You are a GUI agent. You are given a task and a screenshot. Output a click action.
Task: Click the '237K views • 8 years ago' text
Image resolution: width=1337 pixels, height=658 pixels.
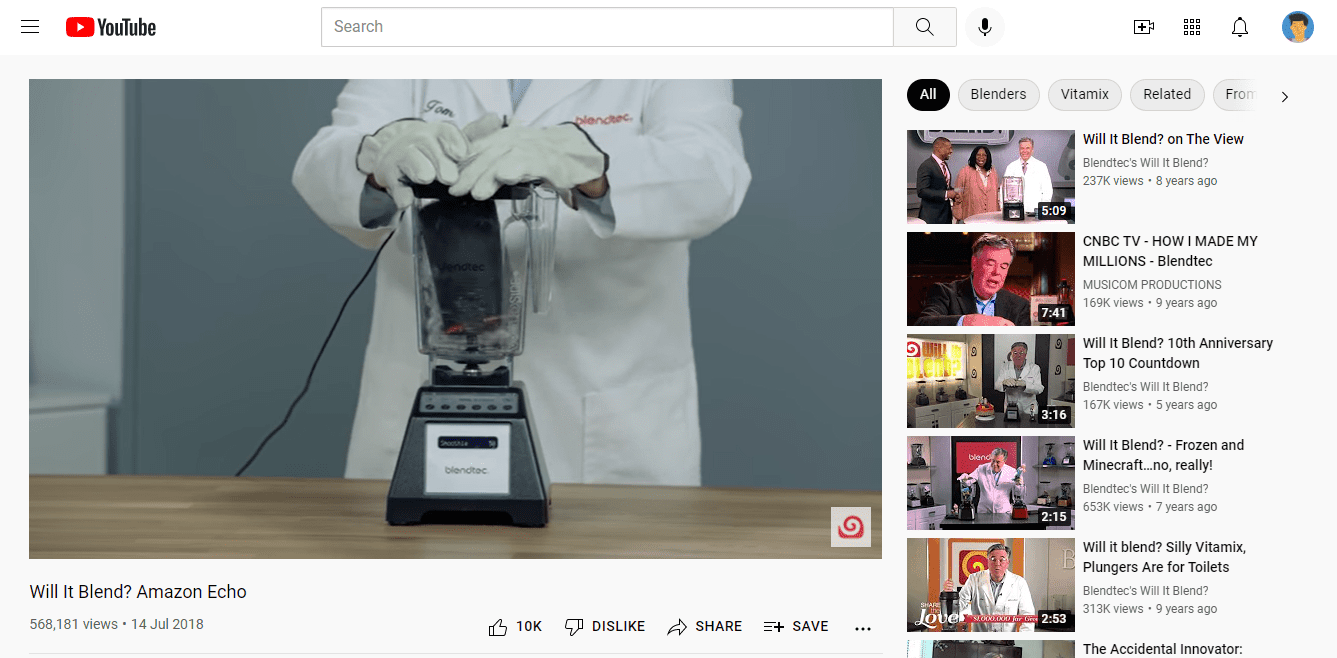[x=1150, y=181]
